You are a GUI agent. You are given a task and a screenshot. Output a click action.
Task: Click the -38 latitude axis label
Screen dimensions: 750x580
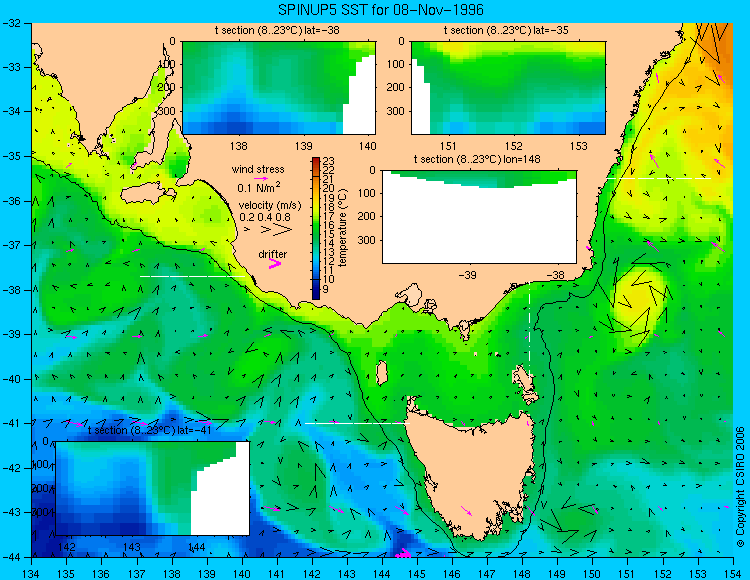12,290
